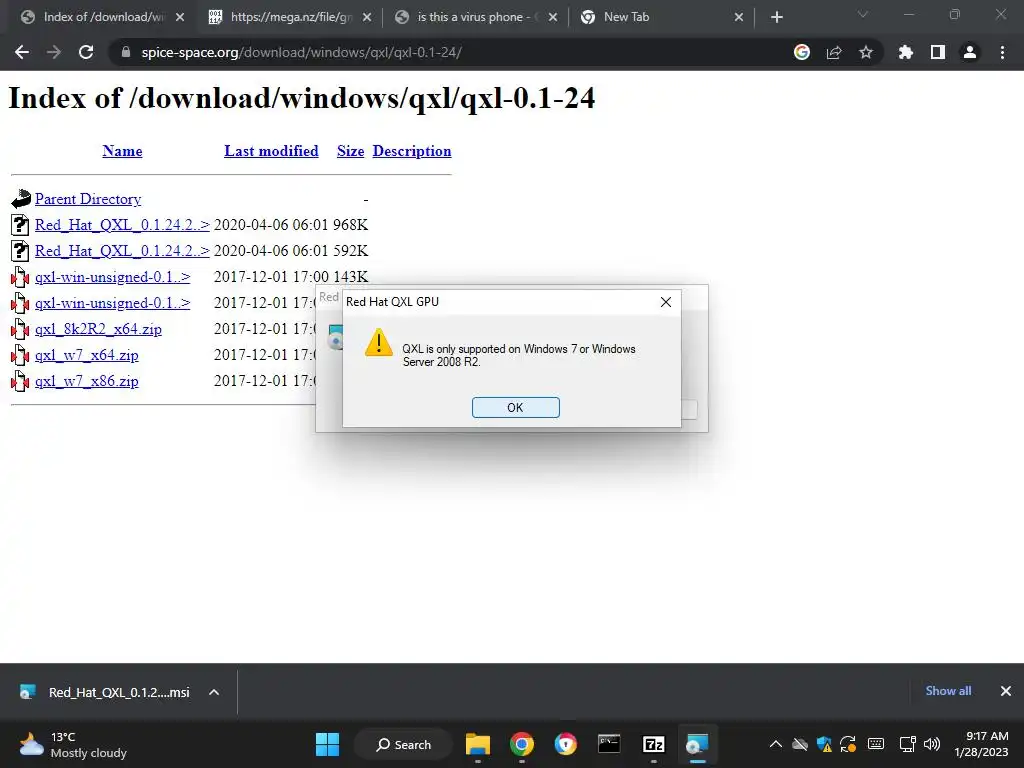Switch to the 'is this a virus phone' tab
The width and height of the screenshot is (1024, 768).
[477, 17]
